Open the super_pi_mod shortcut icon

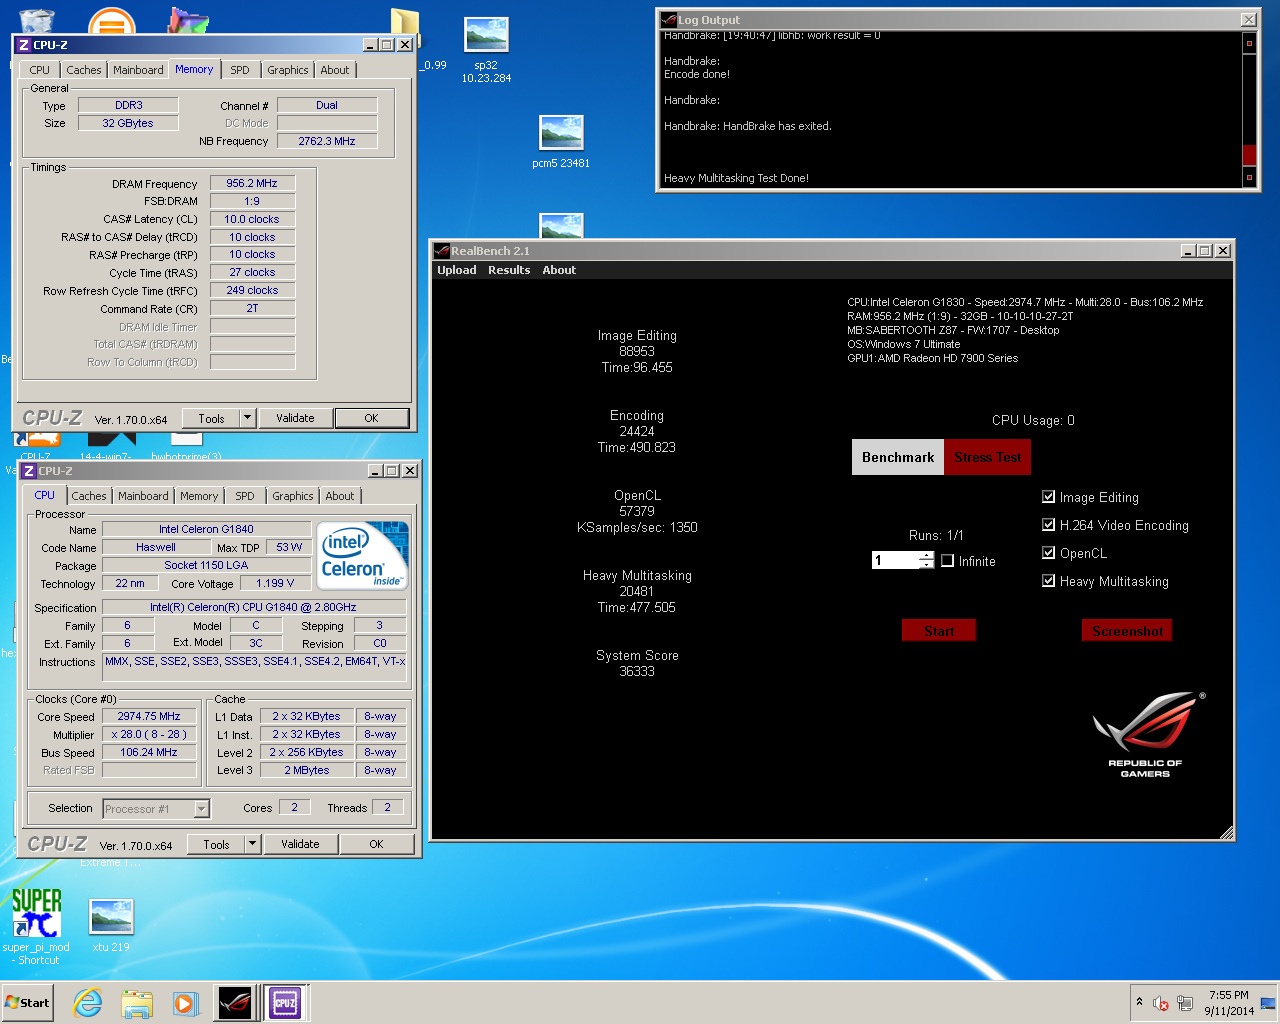[36, 926]
